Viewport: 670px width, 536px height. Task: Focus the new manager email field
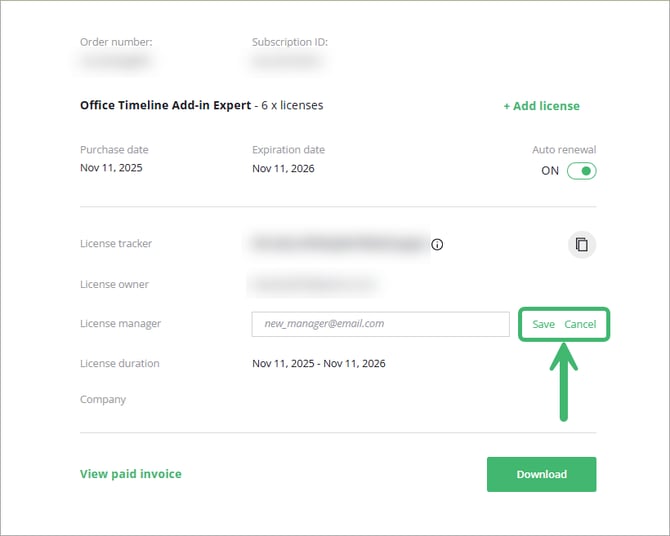coord(380,324)
